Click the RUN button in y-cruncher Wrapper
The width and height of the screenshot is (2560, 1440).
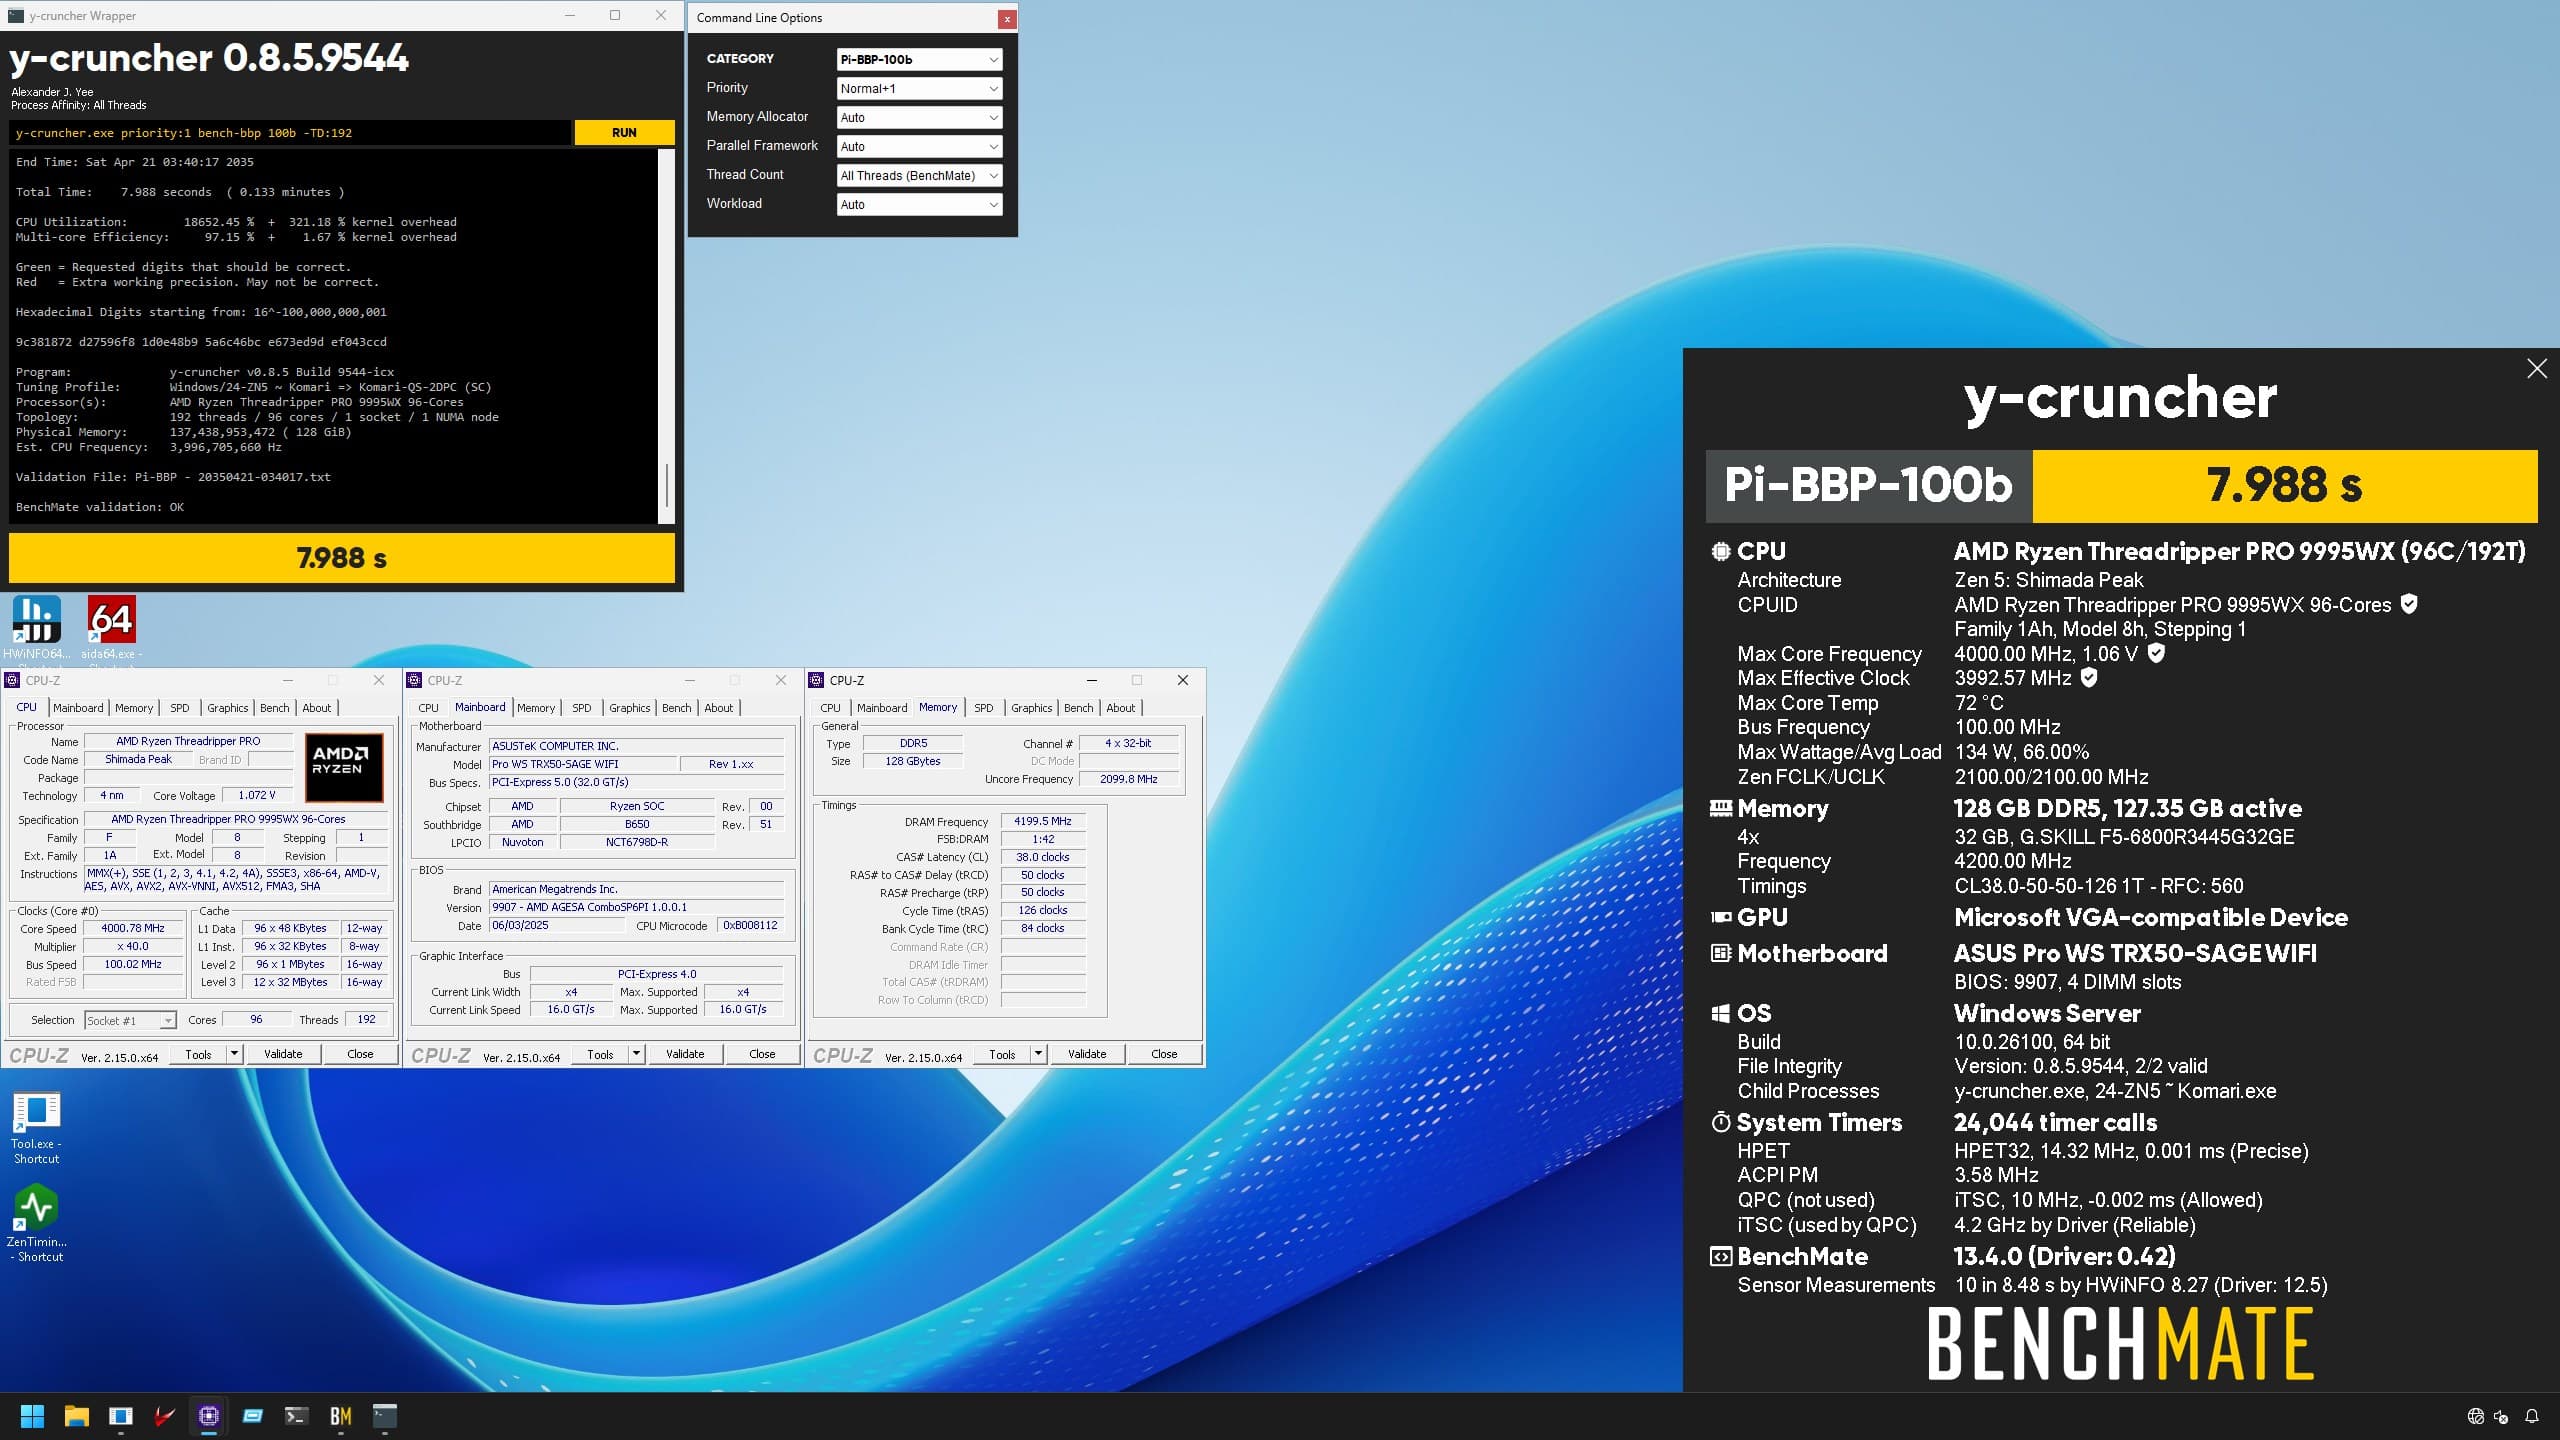[624, 132]
